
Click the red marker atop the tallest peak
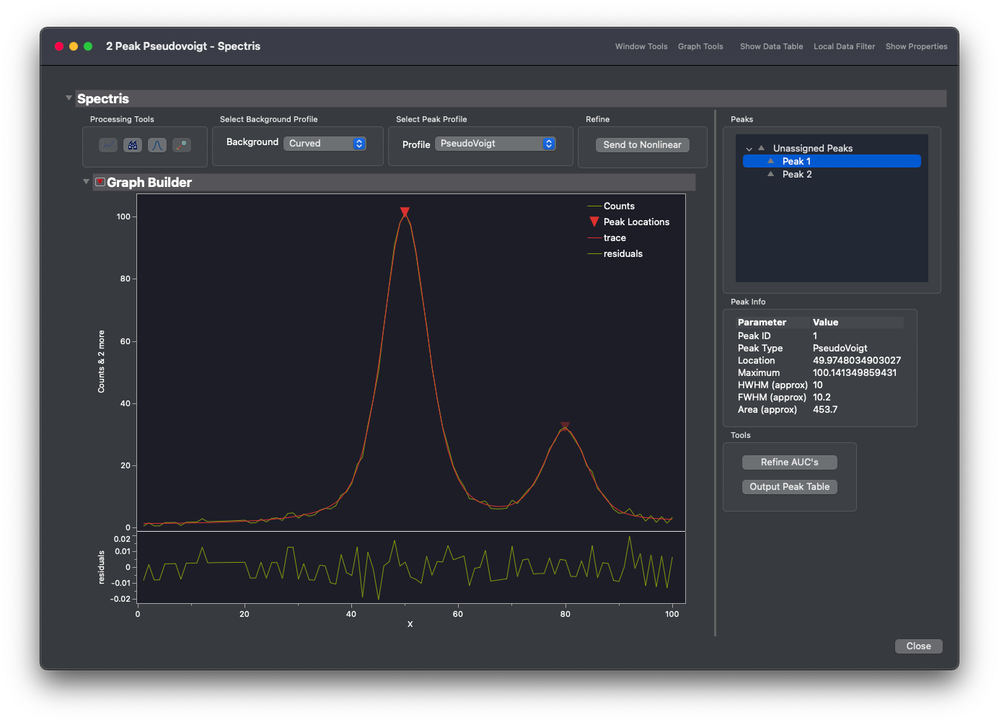[x=405, y=212]
